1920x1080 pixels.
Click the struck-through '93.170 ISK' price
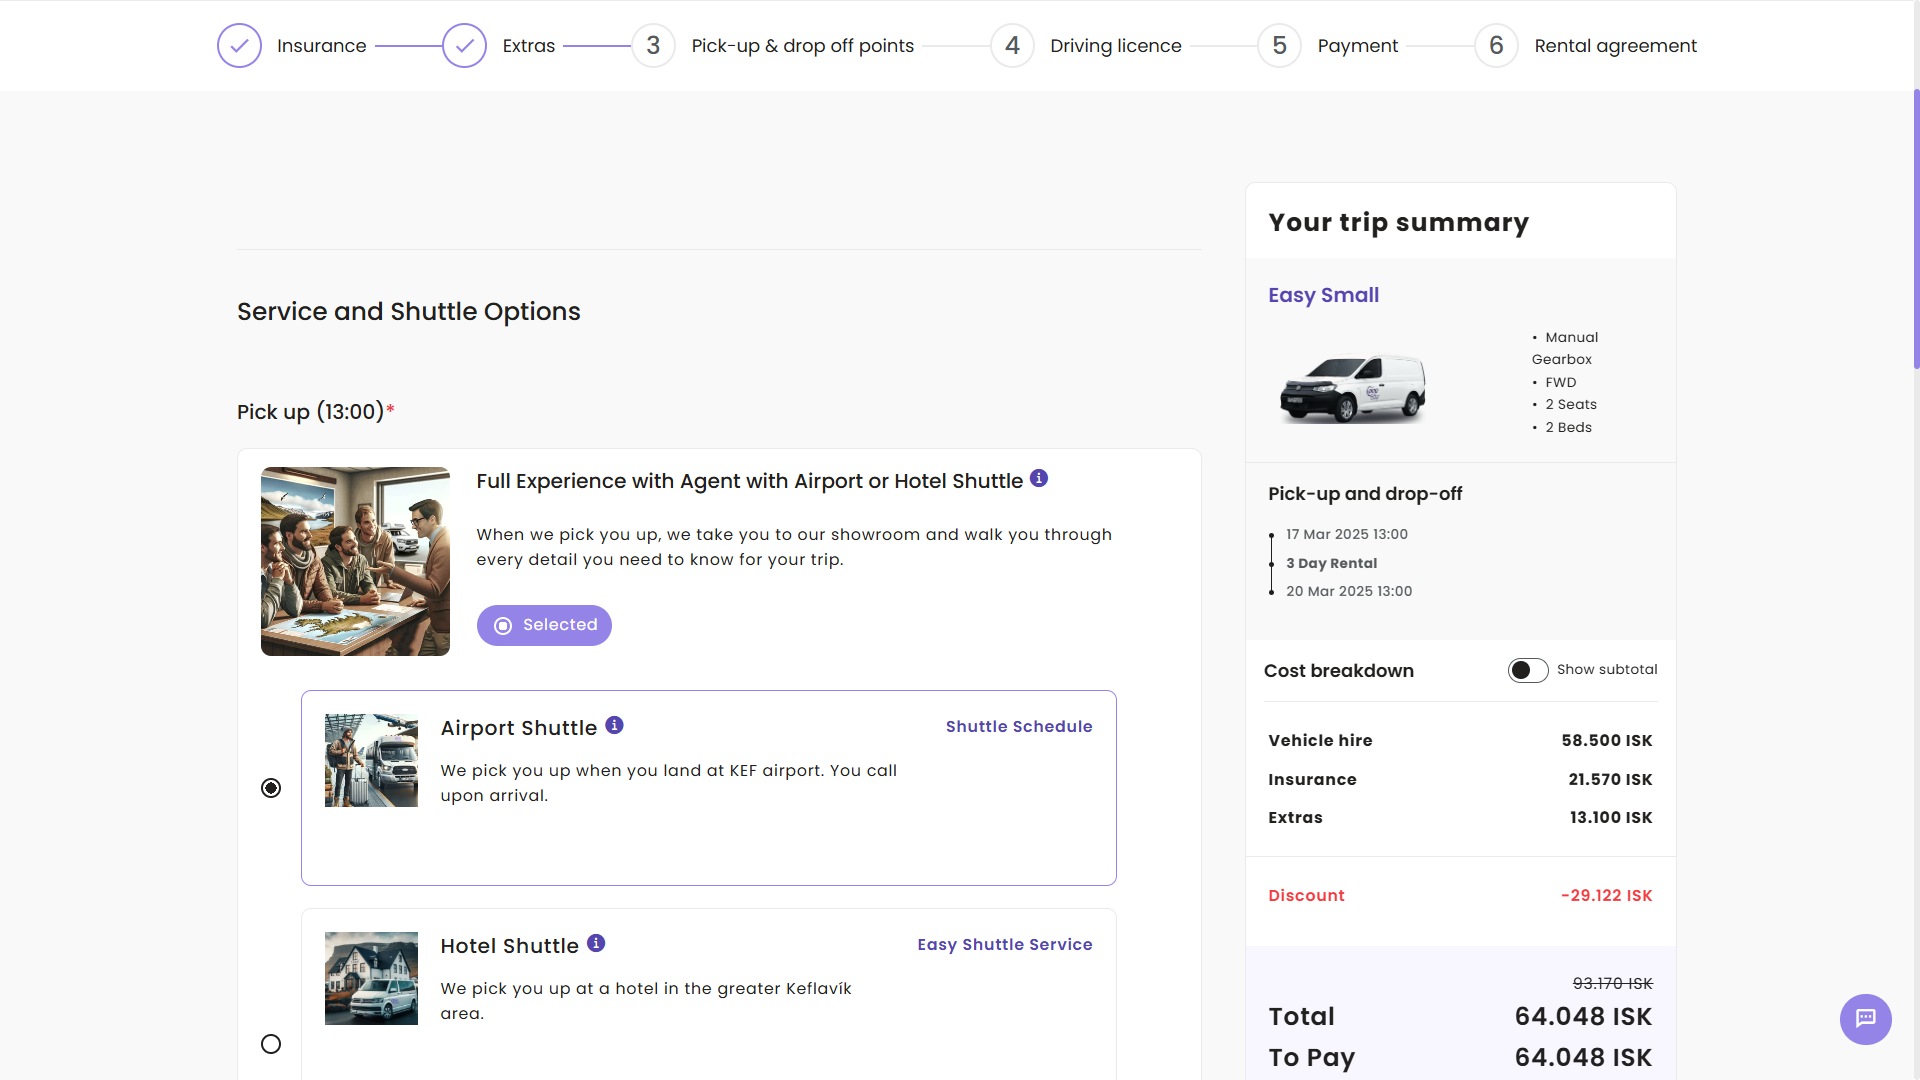click(x=1613, y=984)
